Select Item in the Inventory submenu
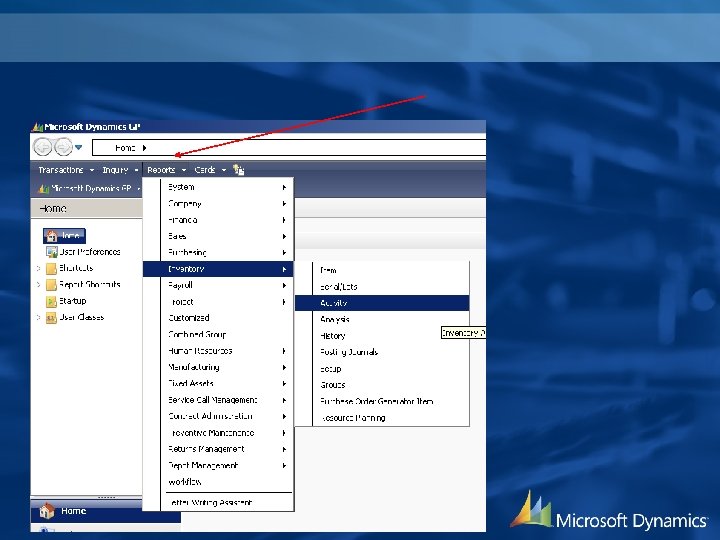 (382, 270)
